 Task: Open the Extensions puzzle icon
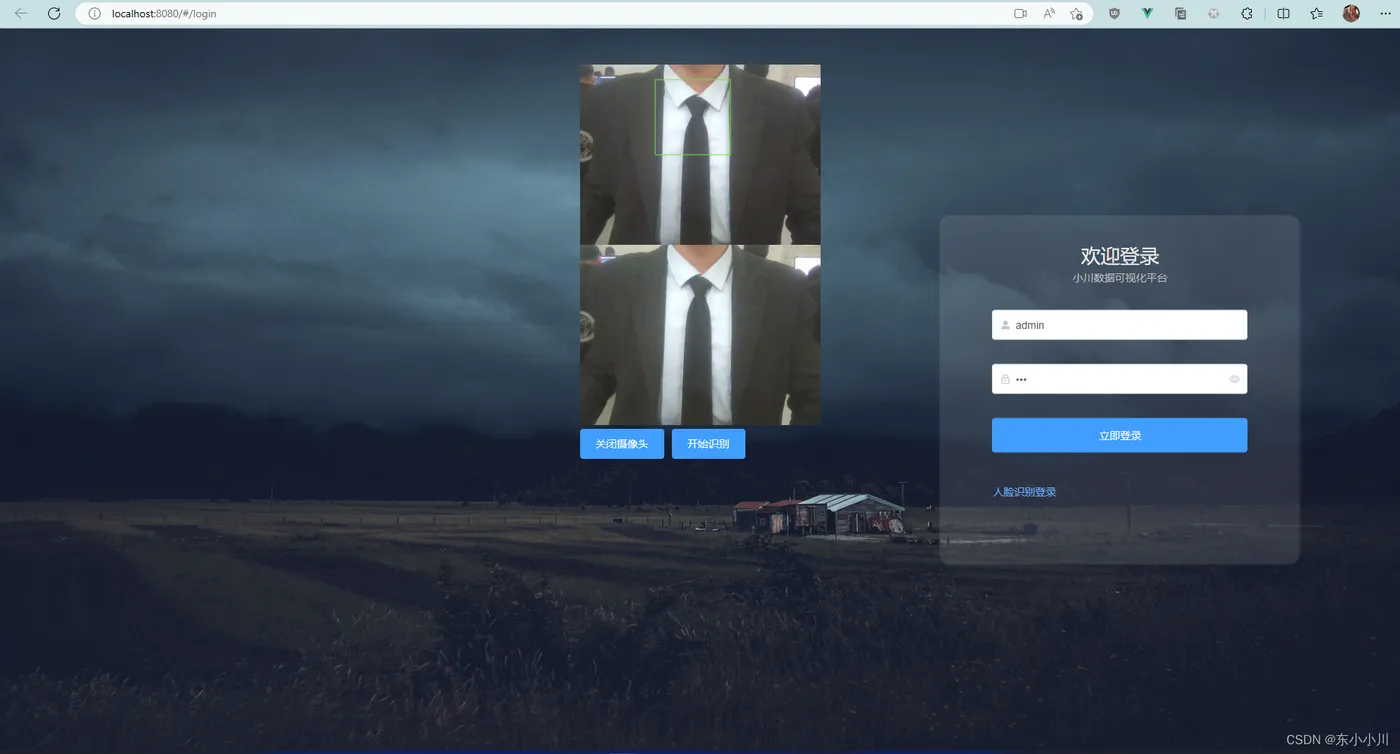[x=1247, y=14]
